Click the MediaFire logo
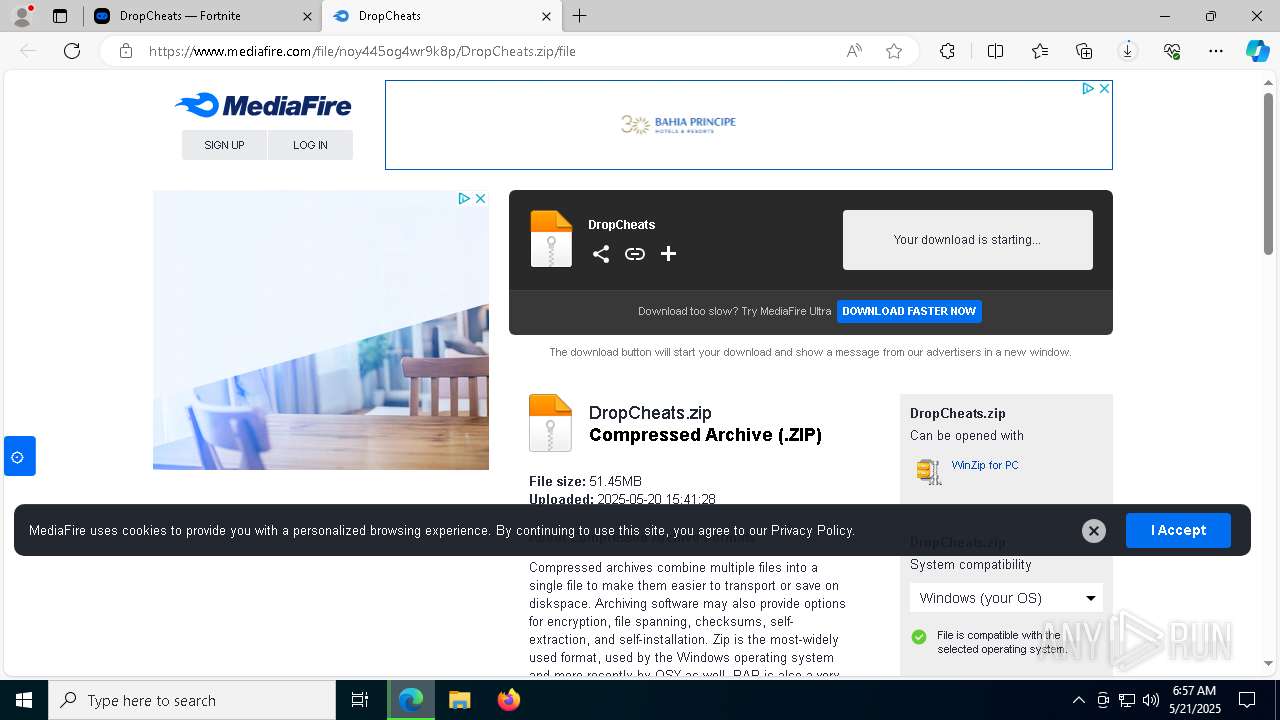Viewport: 1280px width, 720px height. (263, 105)
